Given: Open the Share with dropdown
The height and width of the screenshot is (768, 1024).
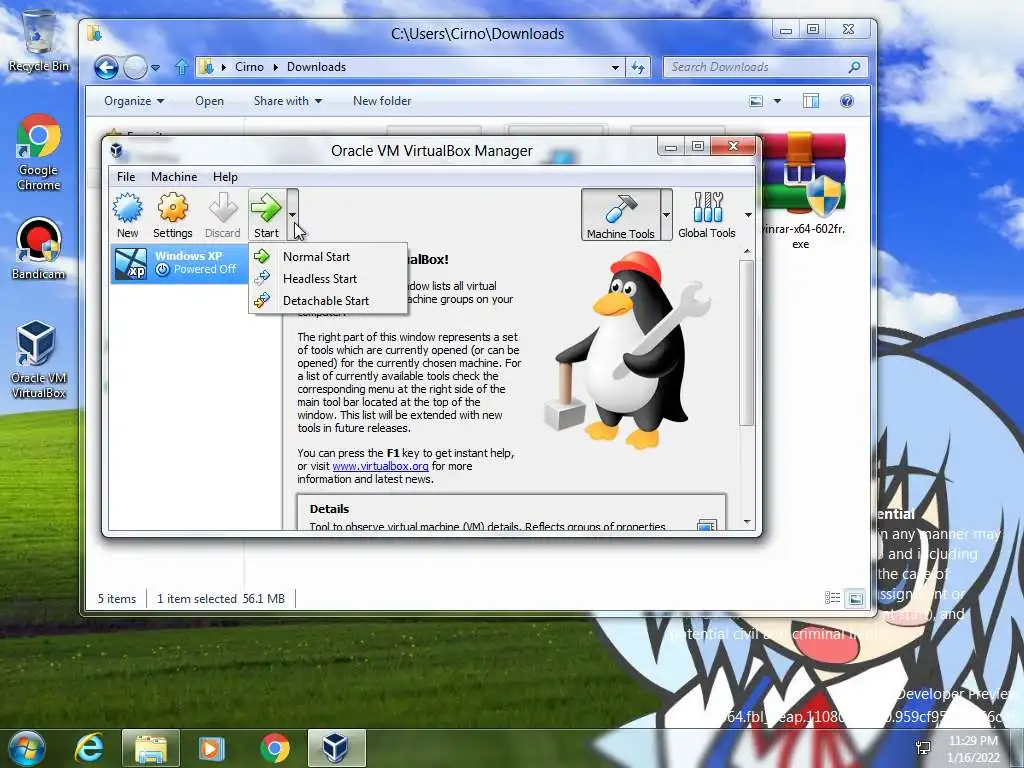Looking at the screenshot, I should pyautogui.click(x=288, y=101).
